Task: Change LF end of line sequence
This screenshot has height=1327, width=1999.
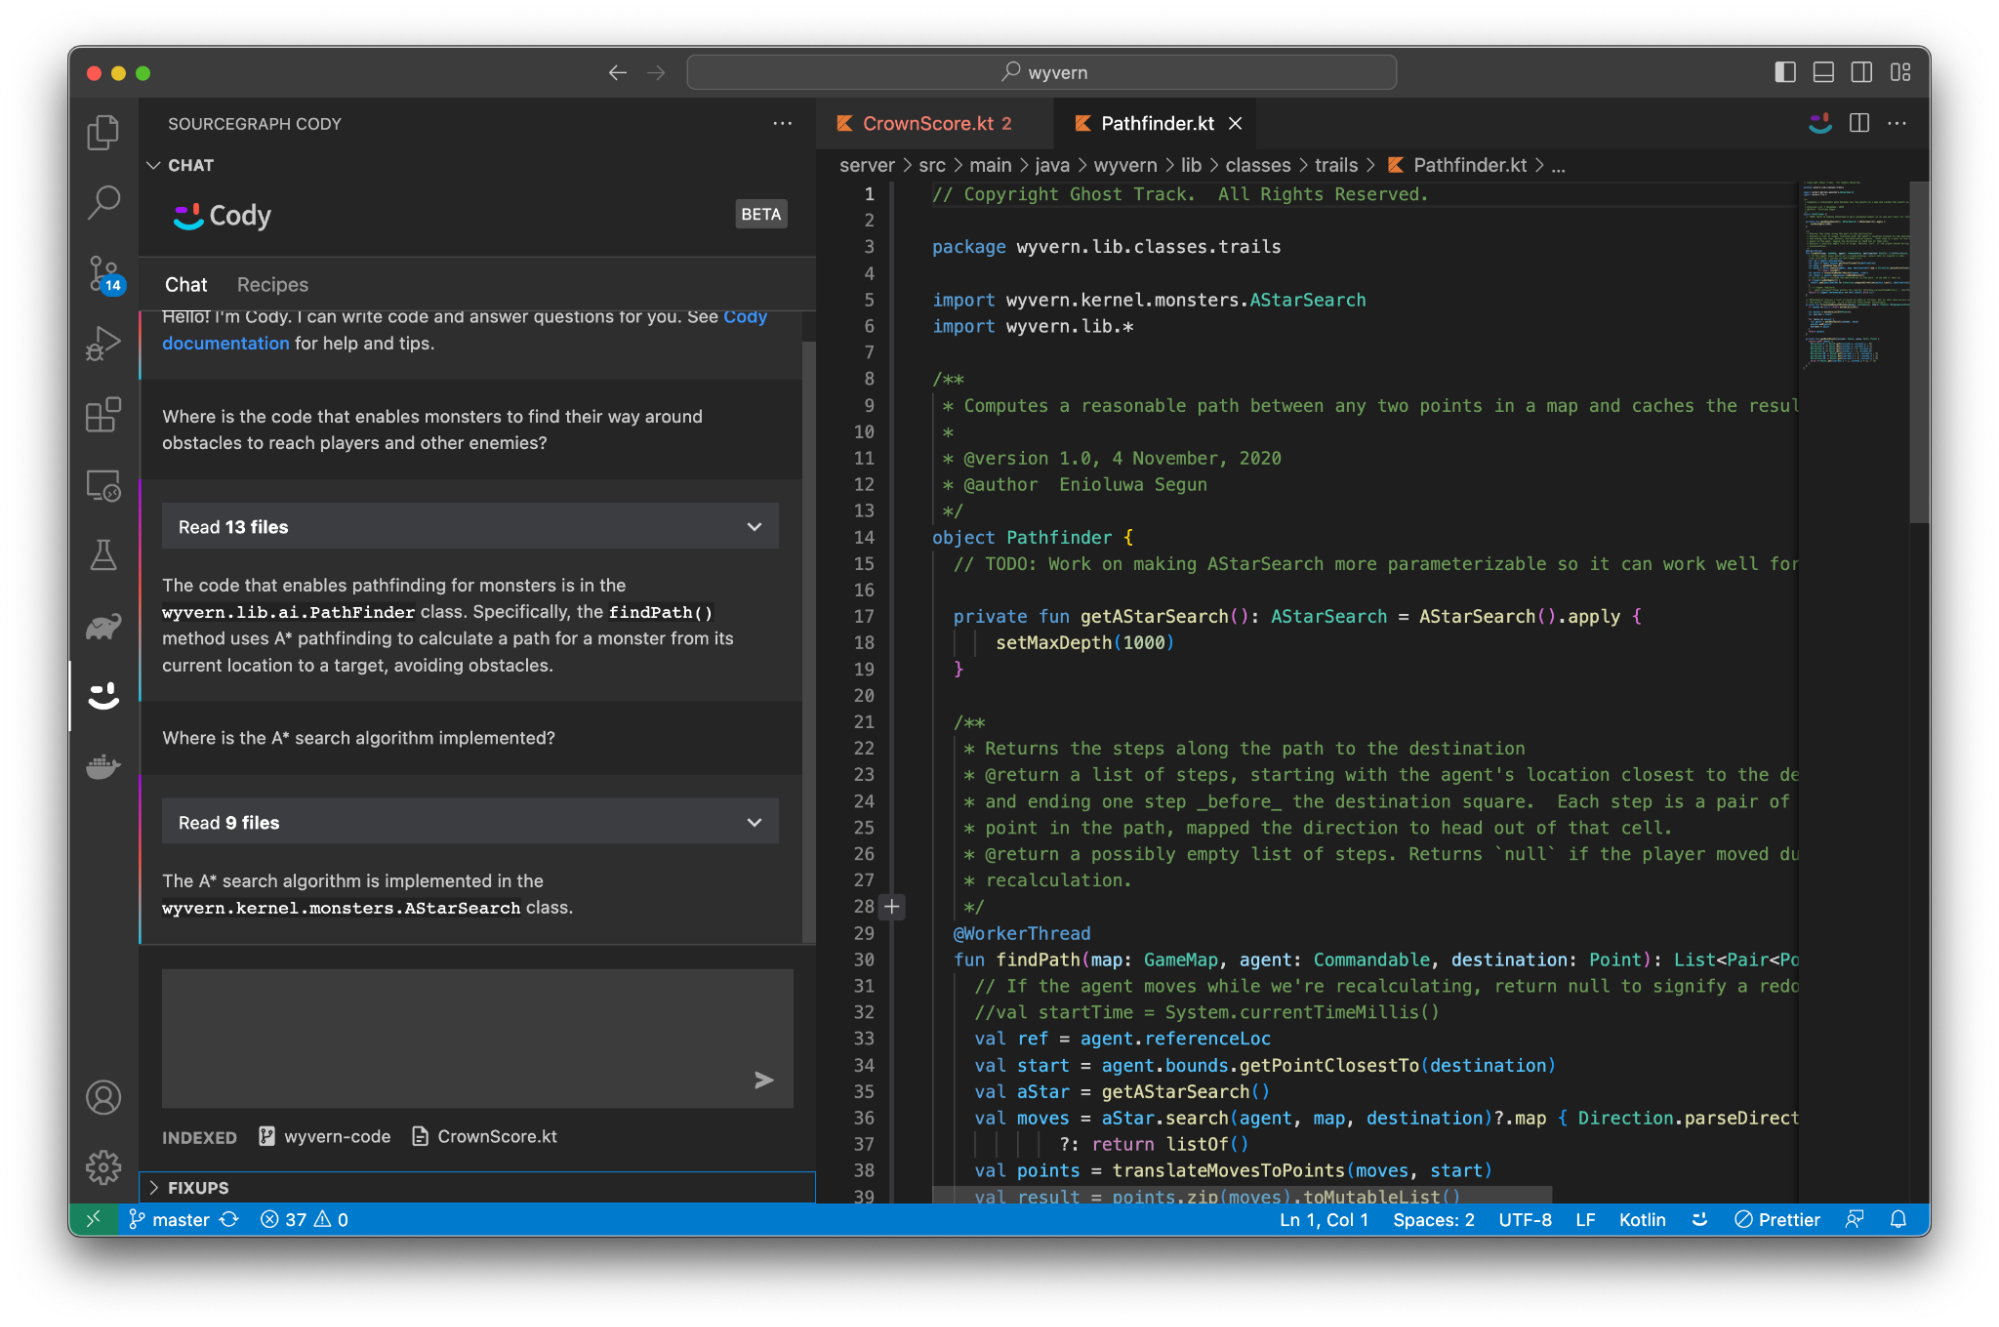Action: [1585, 1219]
